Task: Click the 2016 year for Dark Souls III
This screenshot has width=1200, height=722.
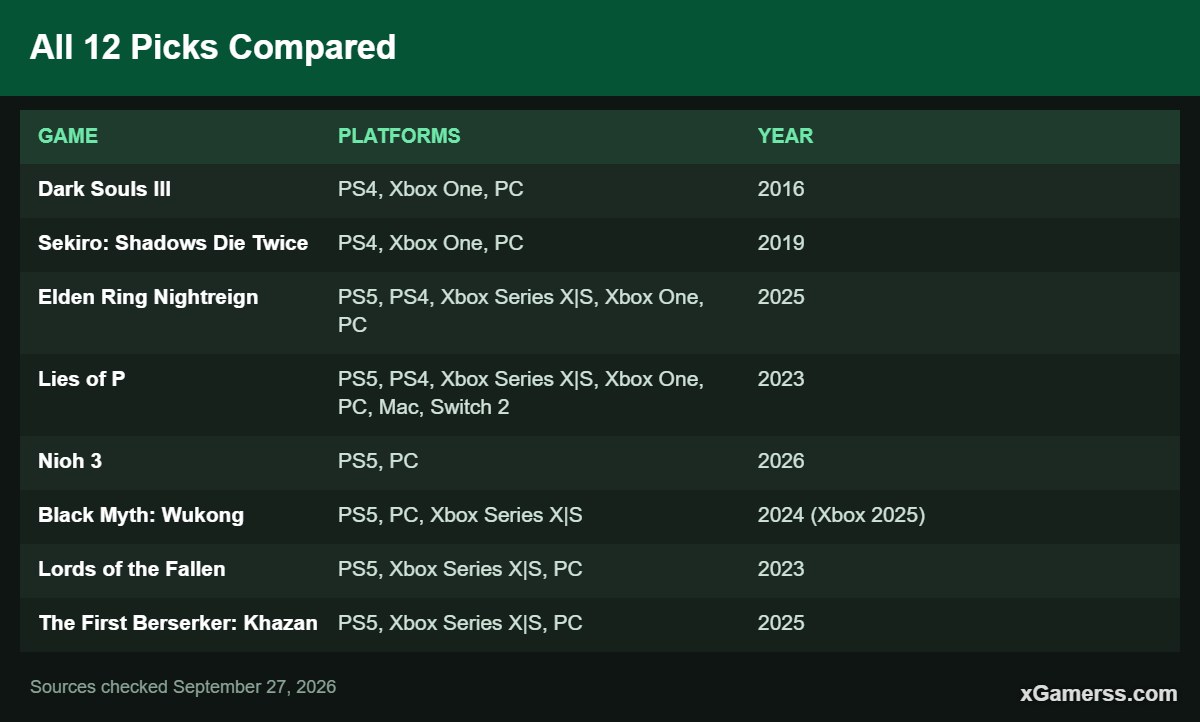Action: (x=781, y=189)
